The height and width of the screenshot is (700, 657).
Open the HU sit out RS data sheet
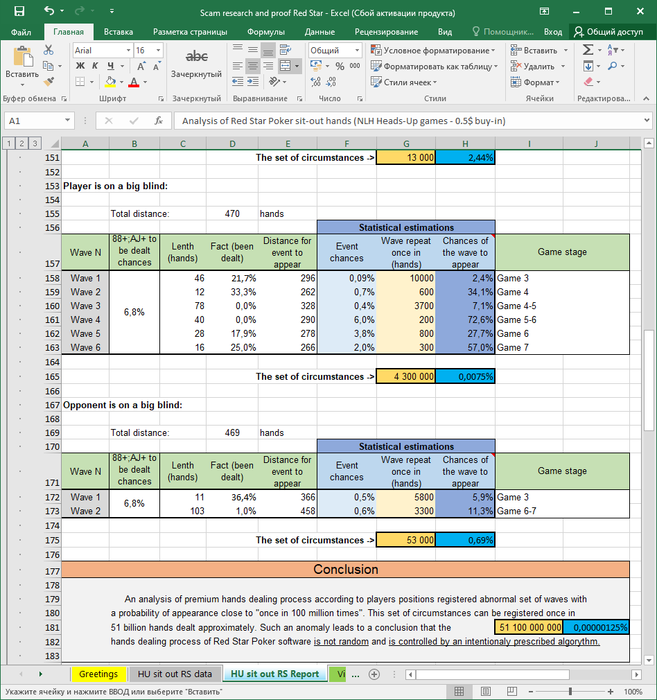175,674
